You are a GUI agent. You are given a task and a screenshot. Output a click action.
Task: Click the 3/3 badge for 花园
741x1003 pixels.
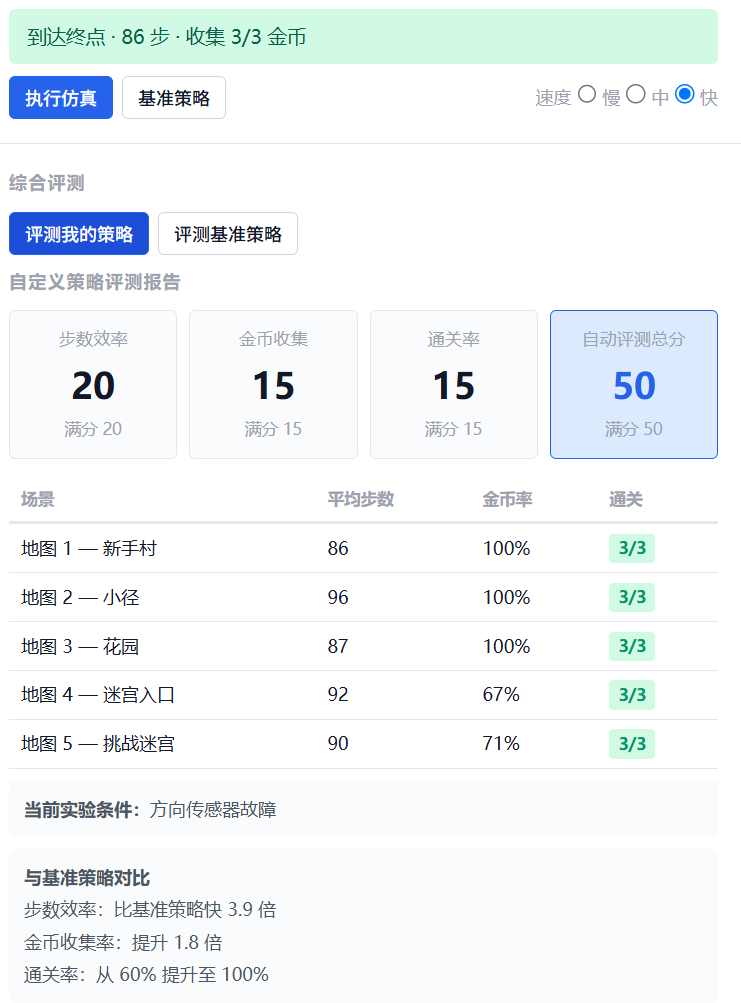coord(632,646)
